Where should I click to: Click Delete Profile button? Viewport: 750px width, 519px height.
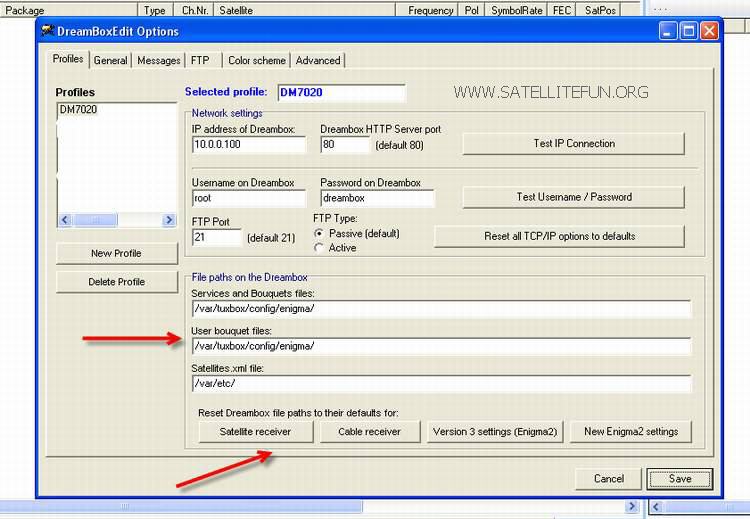point(117,282)
